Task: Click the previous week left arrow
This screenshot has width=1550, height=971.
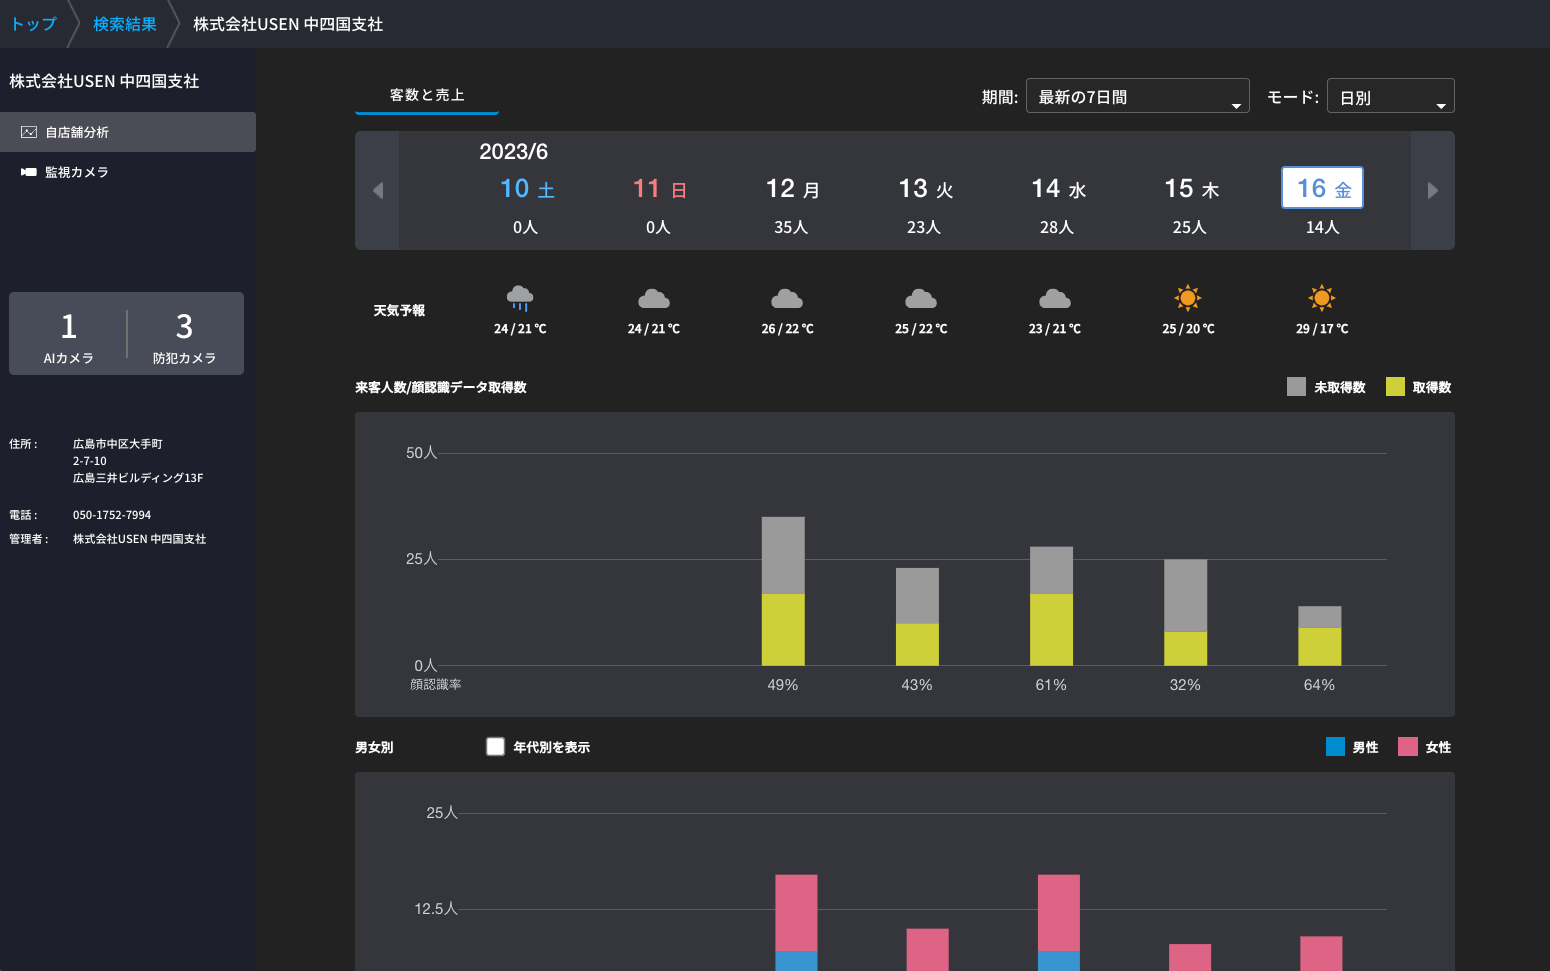Action: click(x=377, y=190)
